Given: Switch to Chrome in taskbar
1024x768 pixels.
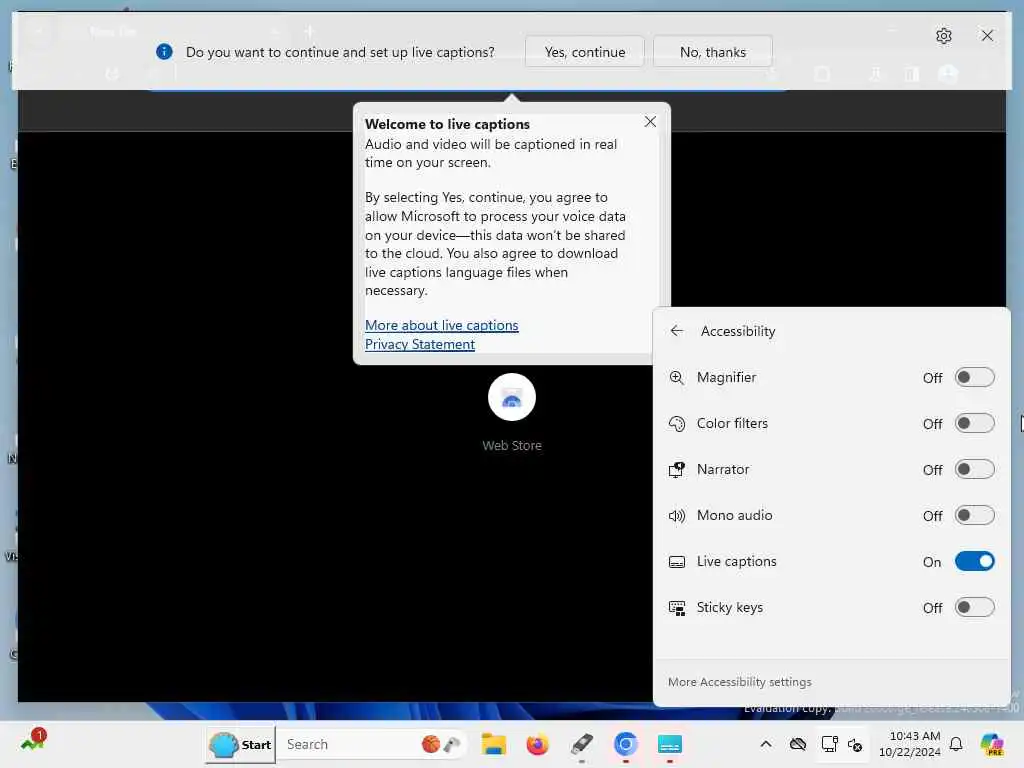Looking at the screenshot, I should pos(625,744).
